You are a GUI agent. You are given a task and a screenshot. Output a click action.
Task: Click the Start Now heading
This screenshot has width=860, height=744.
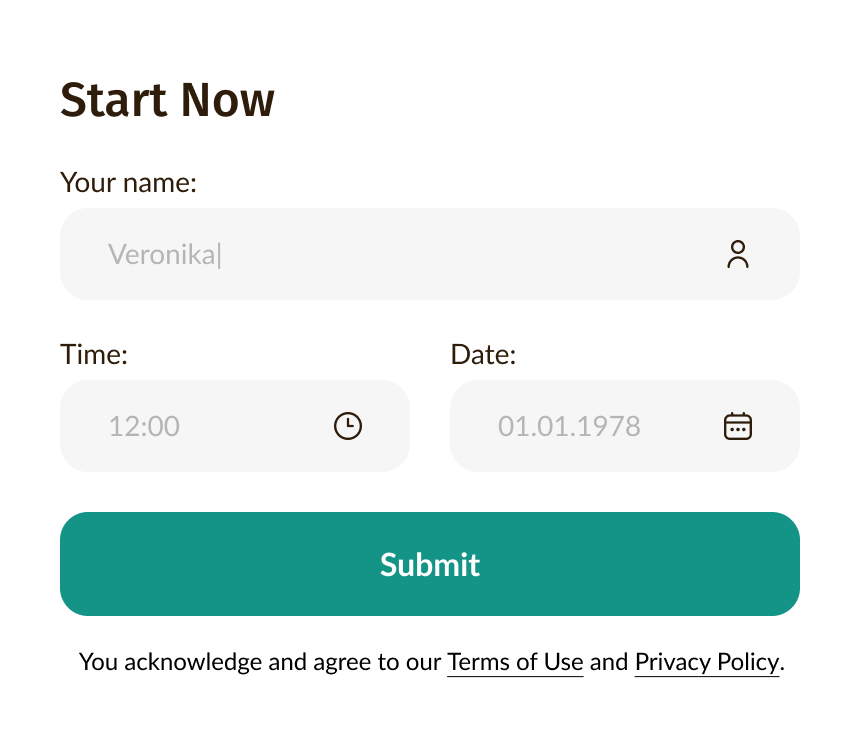[167, 100]
